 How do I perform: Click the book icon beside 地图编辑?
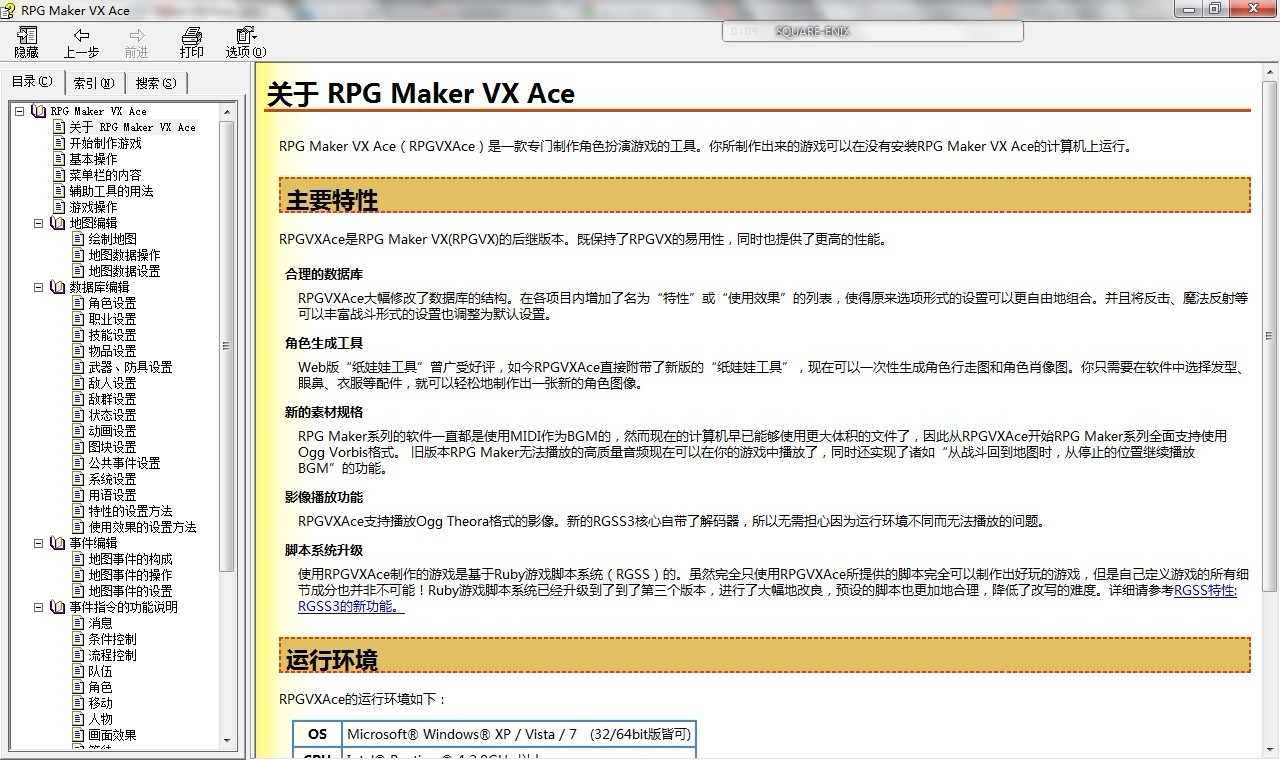click(58, 223)
